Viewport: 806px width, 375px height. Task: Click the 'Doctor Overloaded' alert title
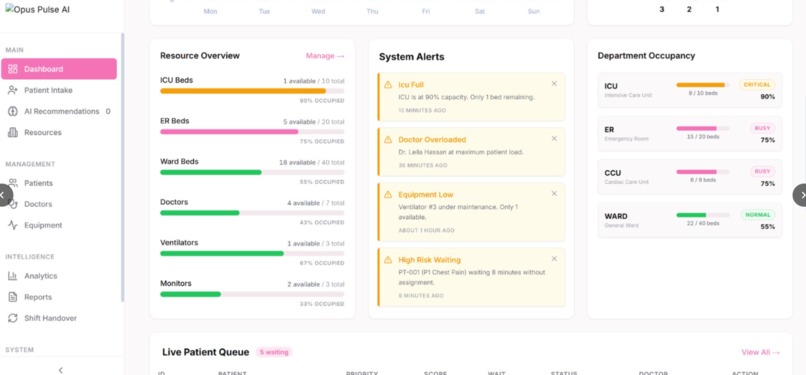pos(432,140)
